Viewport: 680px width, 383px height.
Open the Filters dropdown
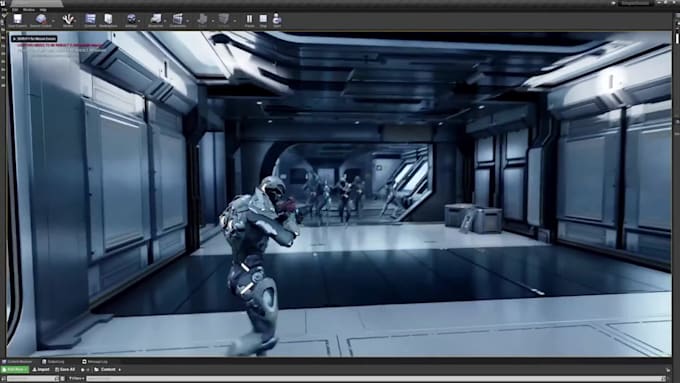point(76,379)
